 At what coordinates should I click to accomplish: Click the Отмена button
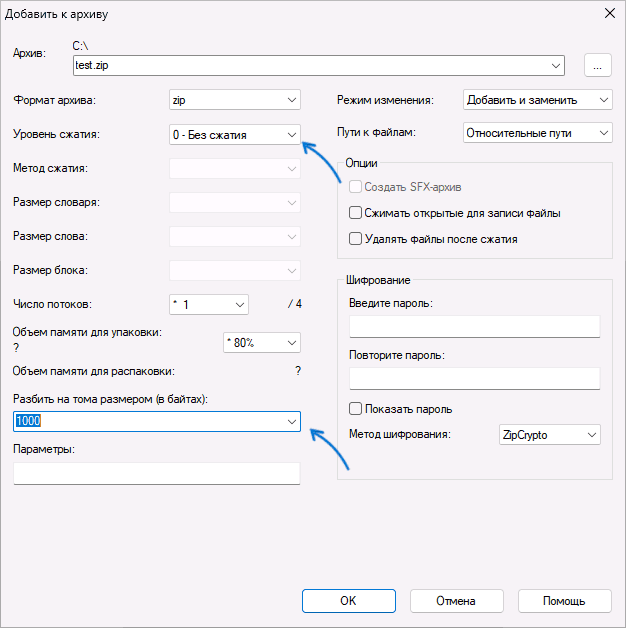[x=457, y=601]
